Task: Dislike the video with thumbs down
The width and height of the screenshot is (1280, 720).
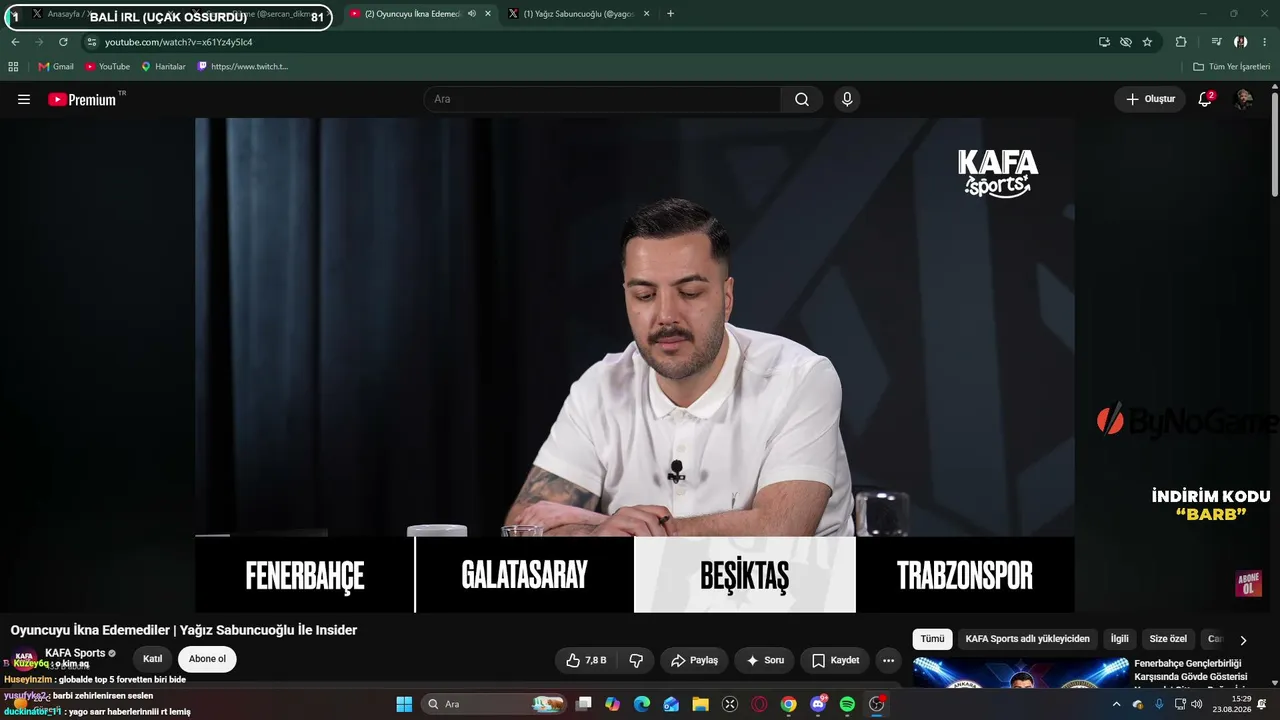Action: click(636, 660)
